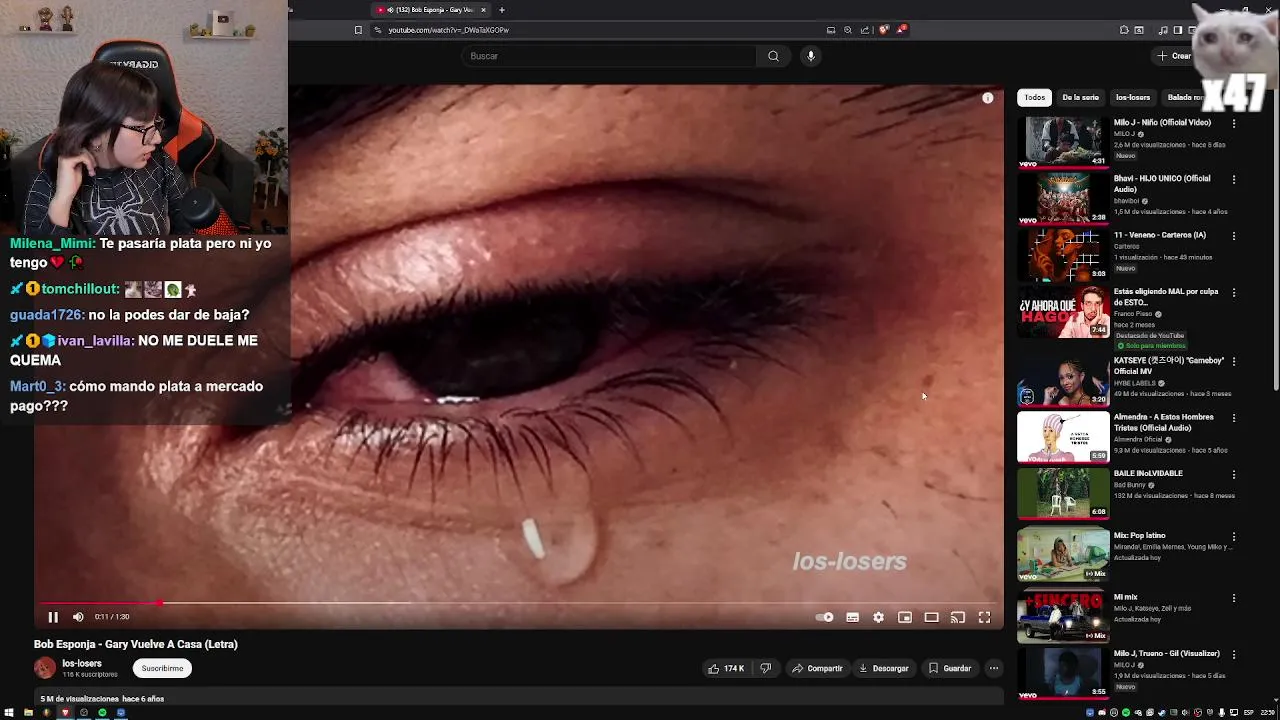1280x720 pixels.
Task: Open the los-losers channel name link
Action: tap(82, 663)
